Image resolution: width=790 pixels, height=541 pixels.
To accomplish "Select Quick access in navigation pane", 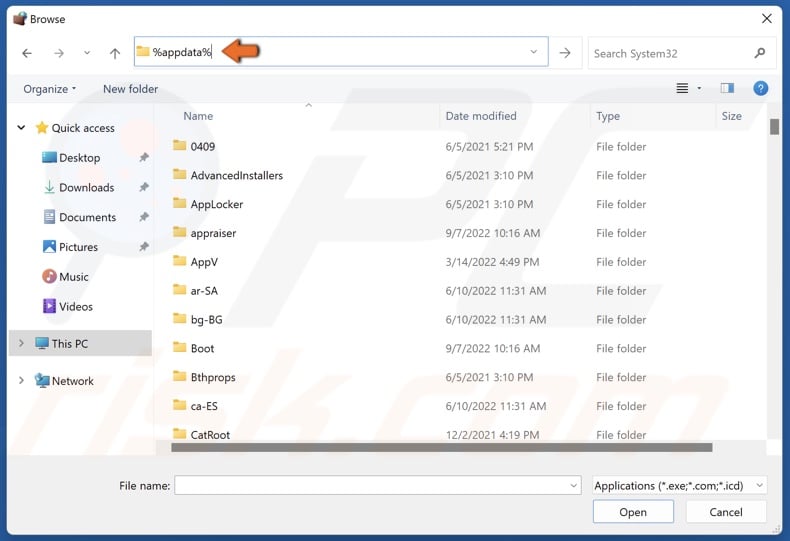I will click(76, 128).
